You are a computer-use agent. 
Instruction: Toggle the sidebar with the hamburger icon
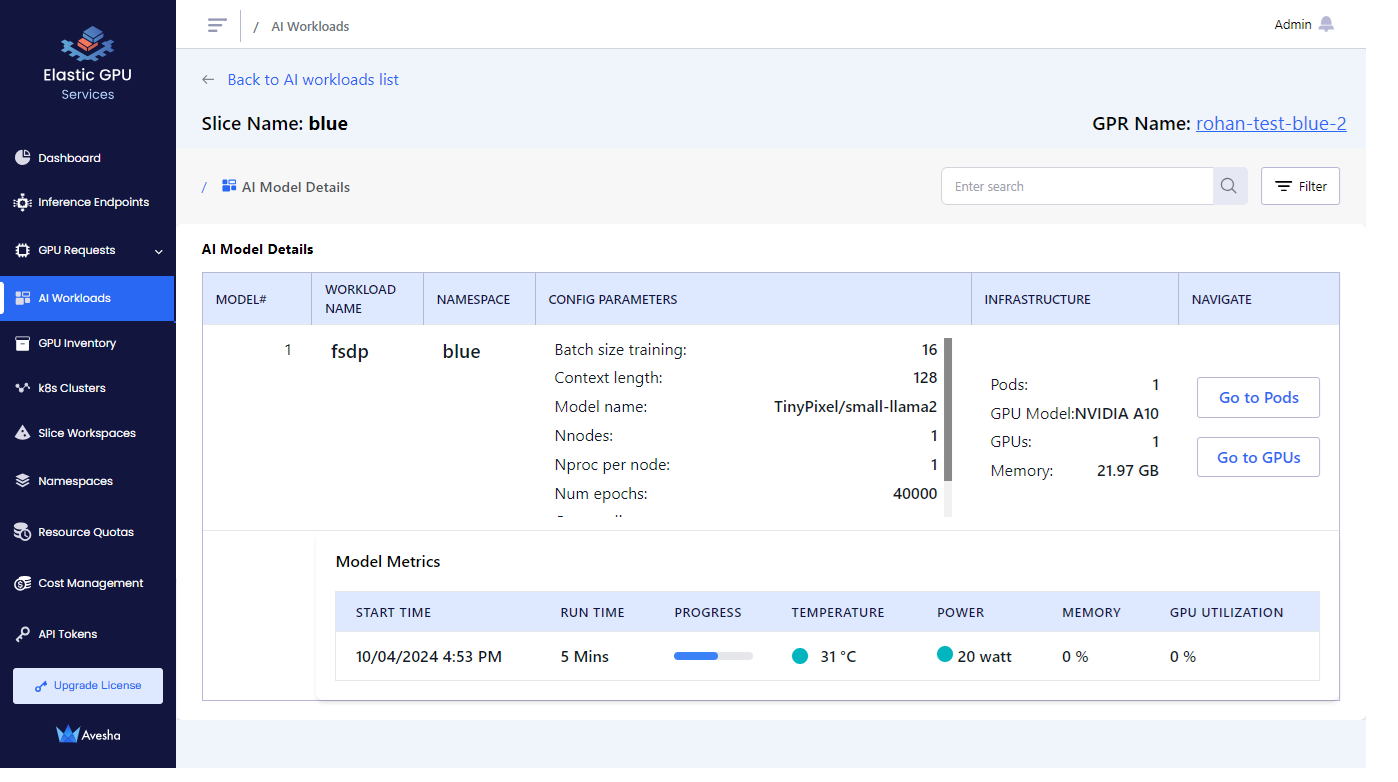point(217,25)
